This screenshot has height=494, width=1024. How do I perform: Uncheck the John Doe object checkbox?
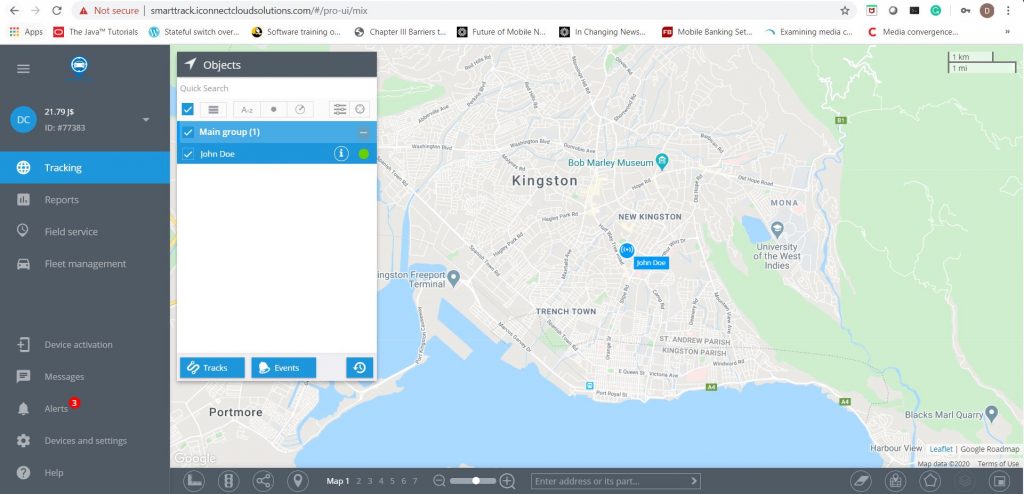pos(188,154)
